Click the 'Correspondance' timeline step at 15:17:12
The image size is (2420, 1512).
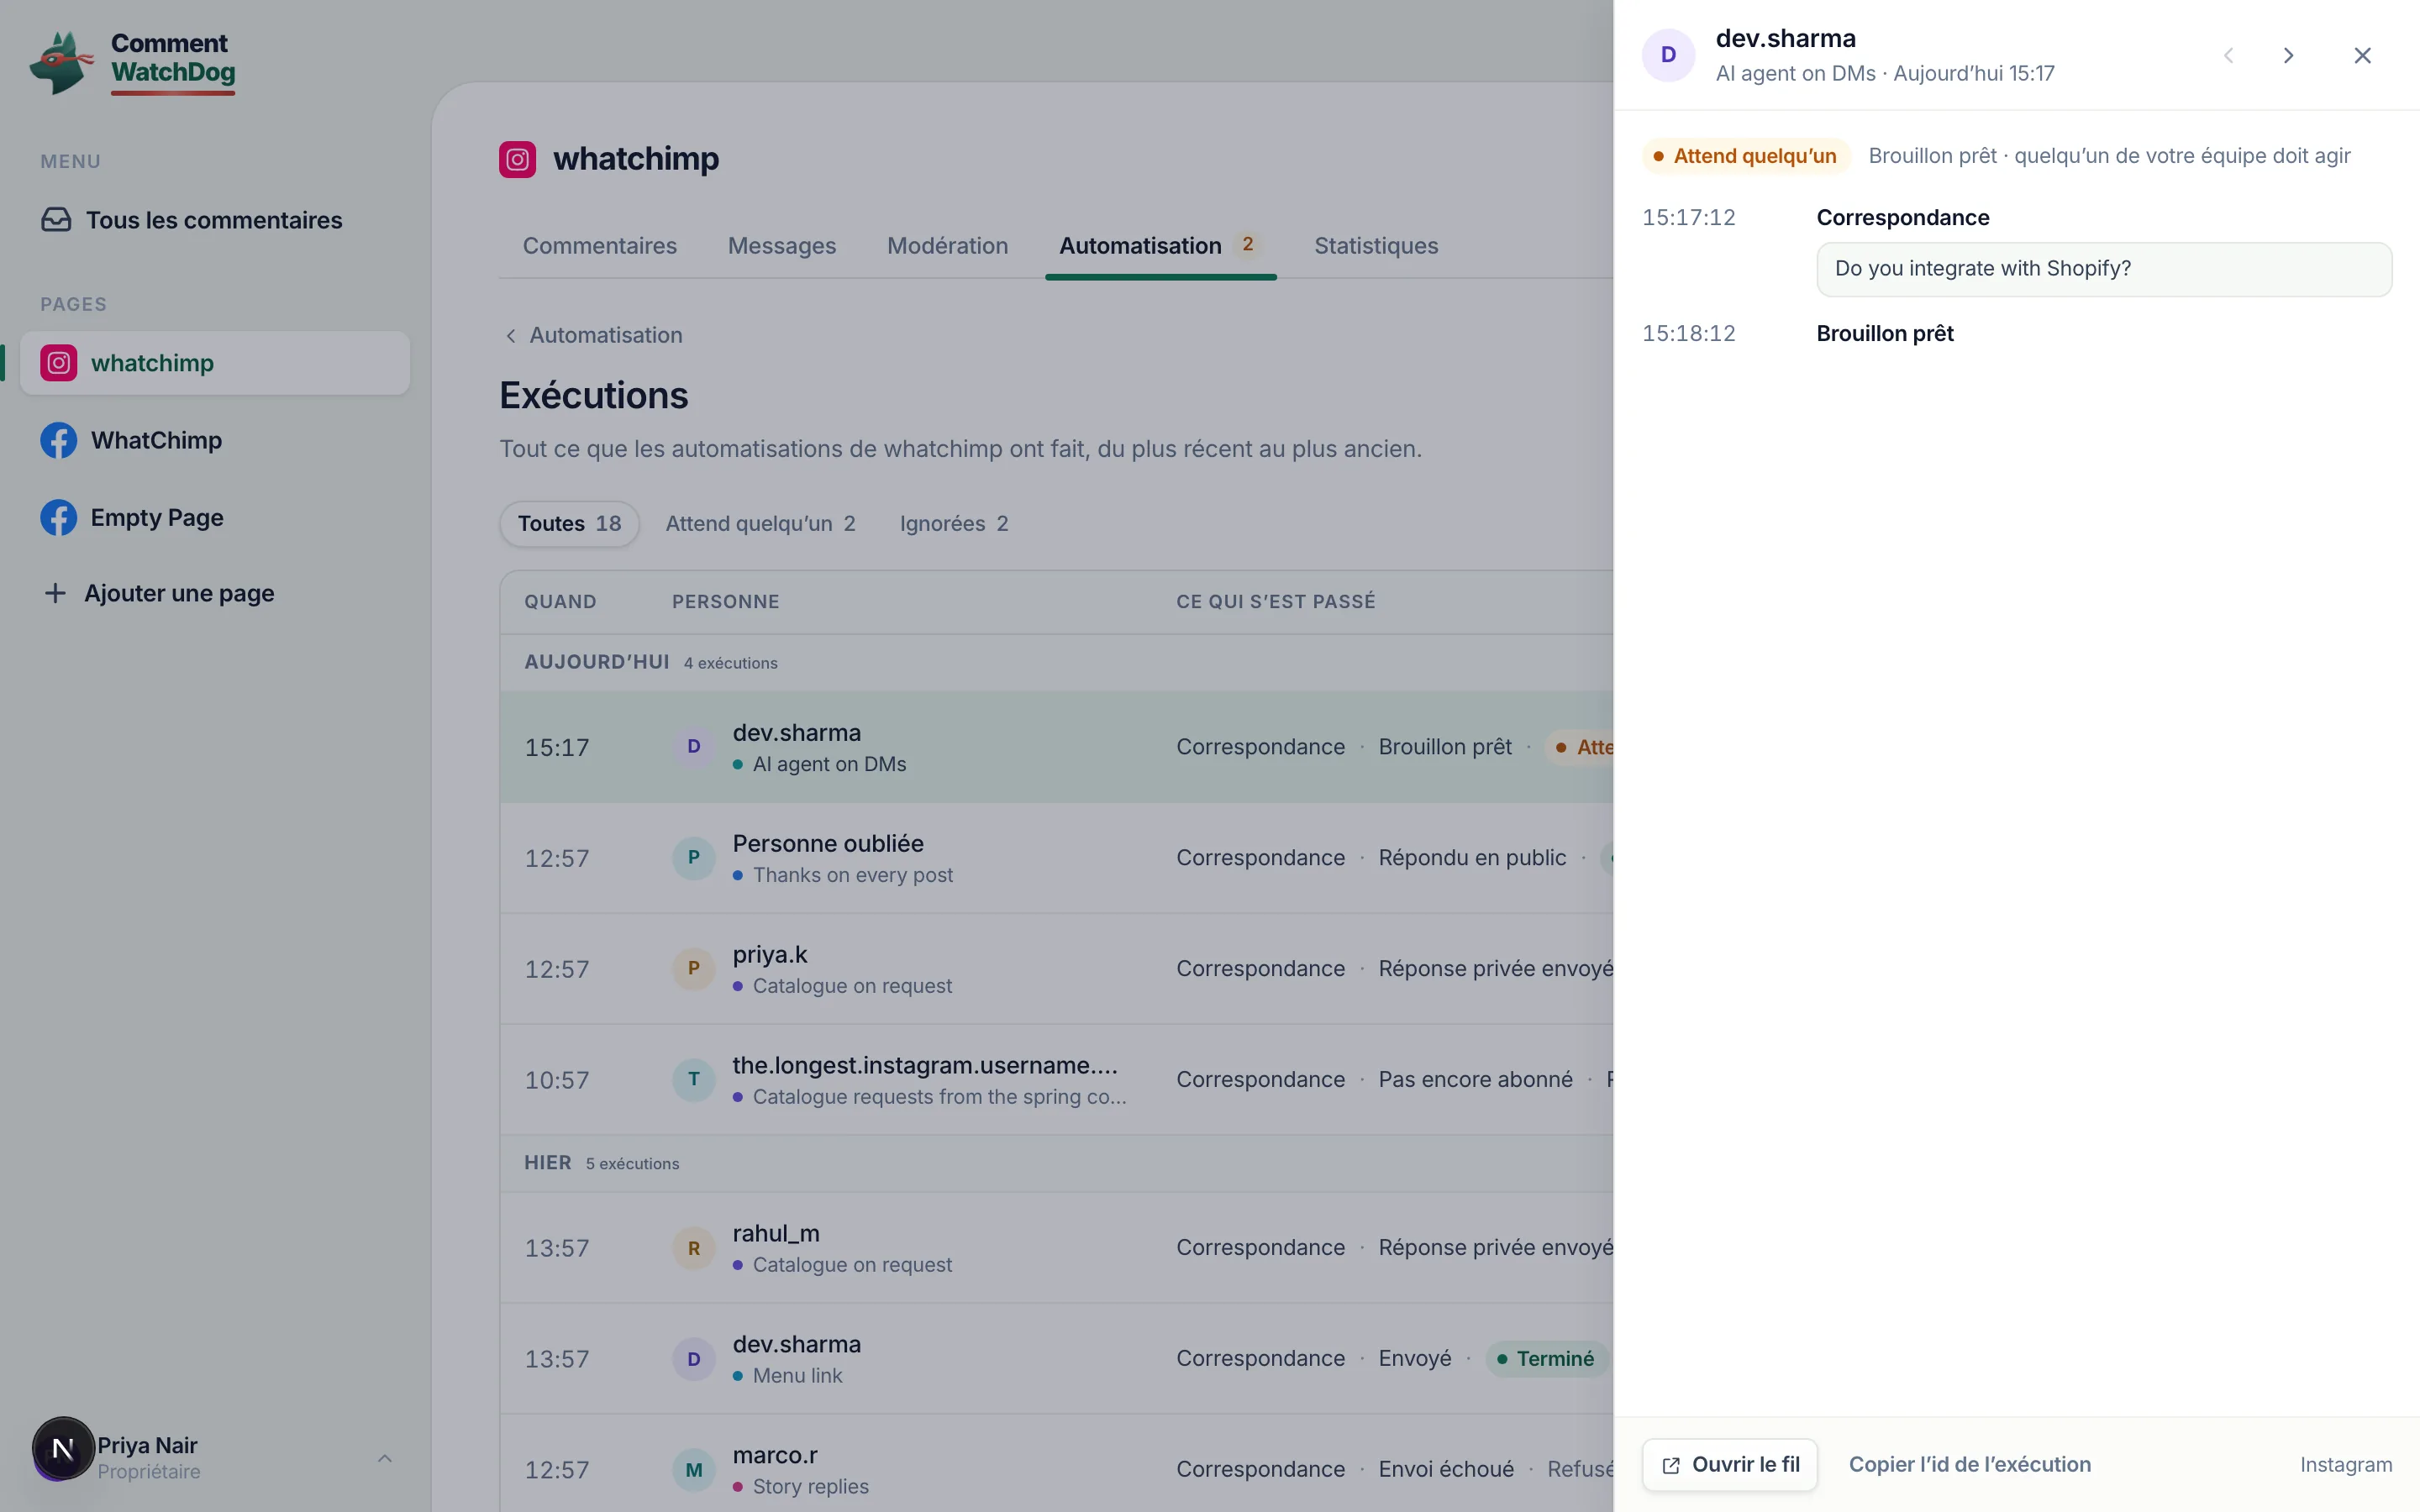(1902, 218)
